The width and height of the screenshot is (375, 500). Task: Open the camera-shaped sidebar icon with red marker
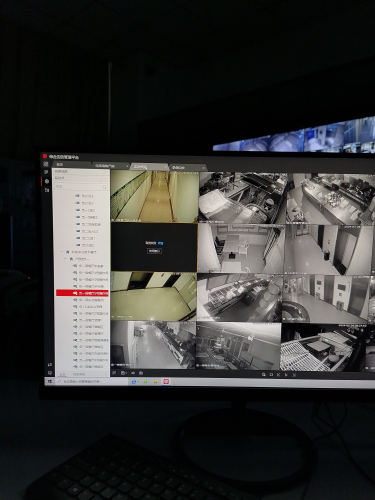point(47,181)
